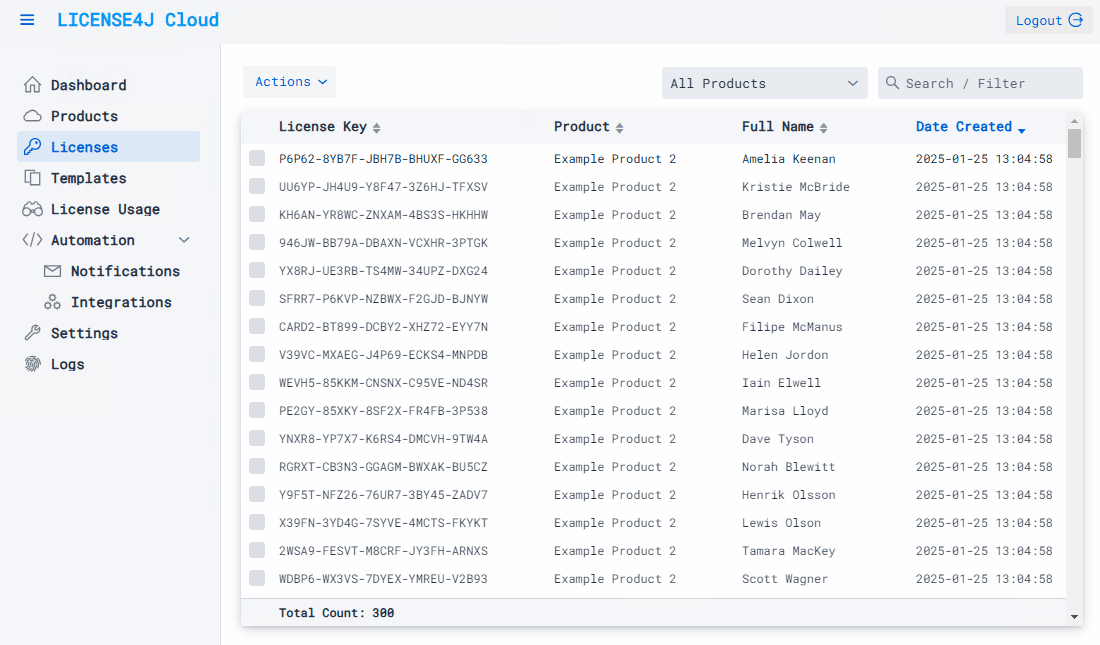
Task: Go to Settings in the sidebar
Action: [84, 333]
